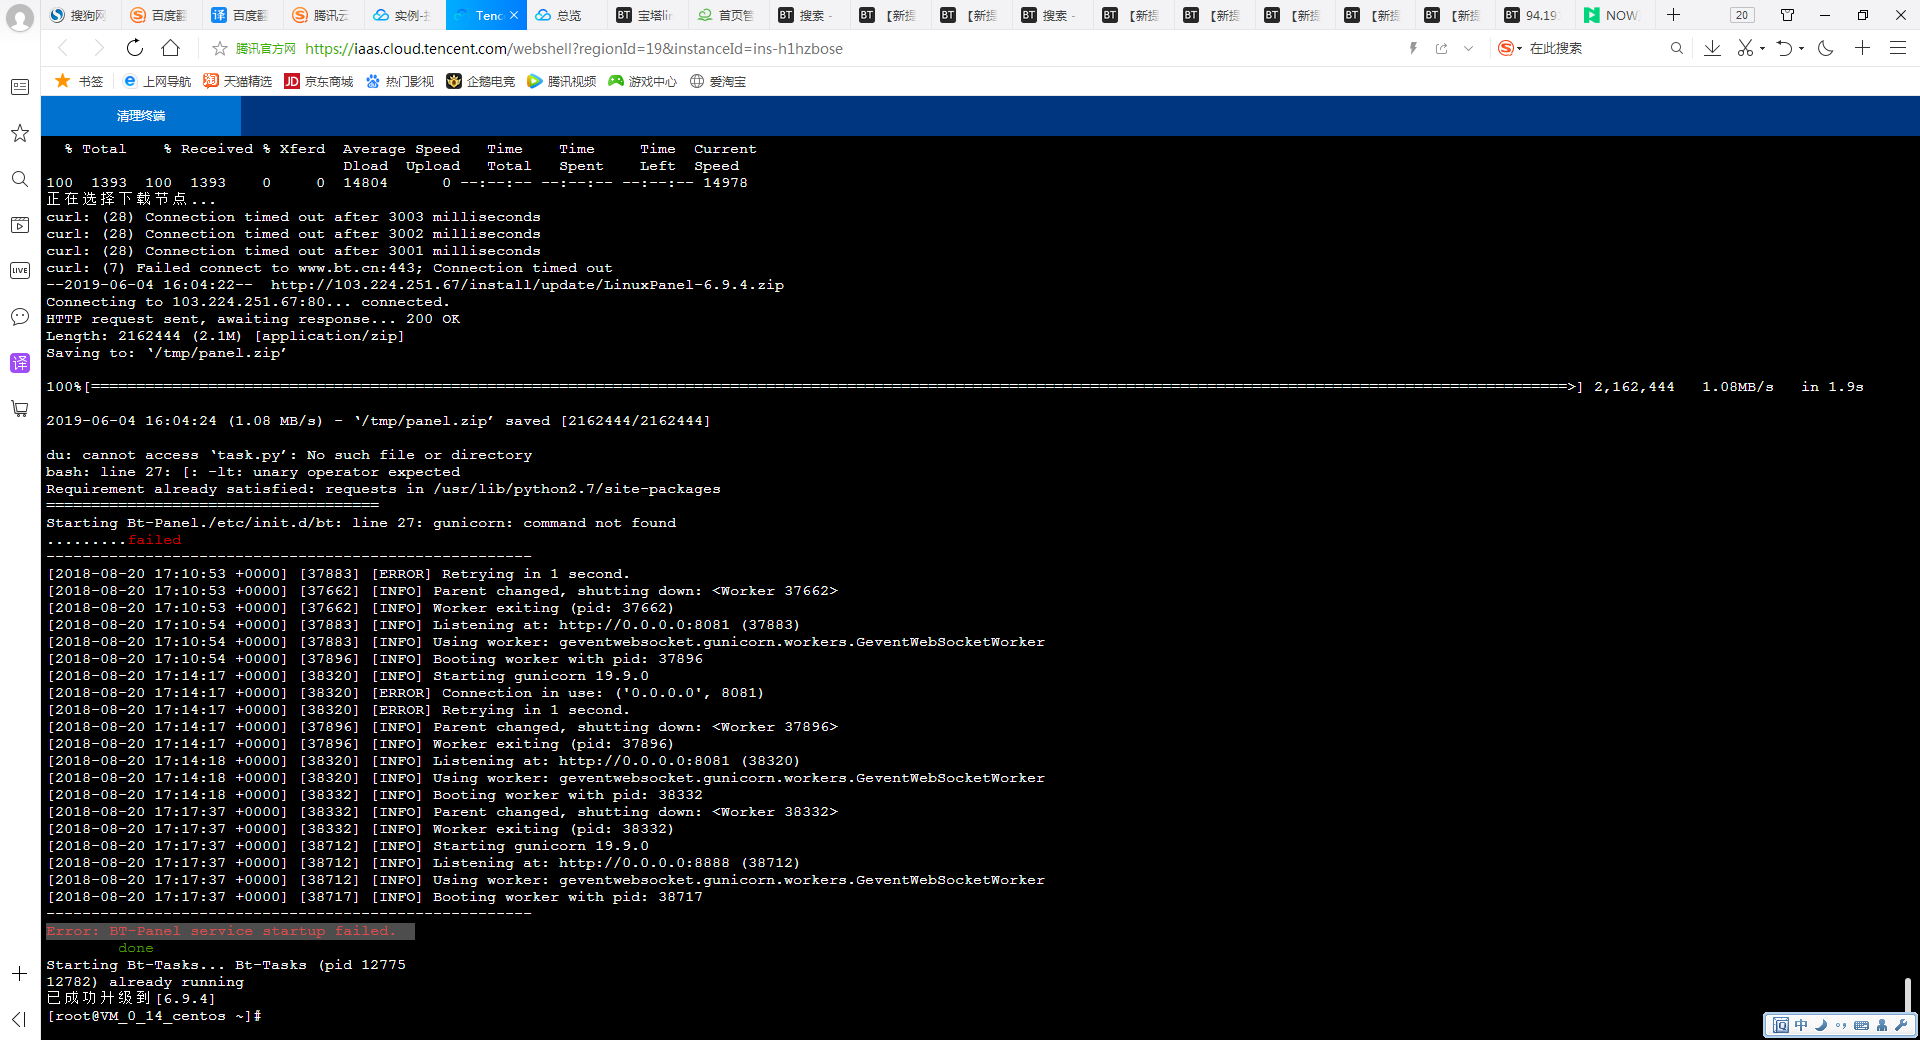Add a new sidebar app with plus
The image size is (1920, 1040).
19,974
